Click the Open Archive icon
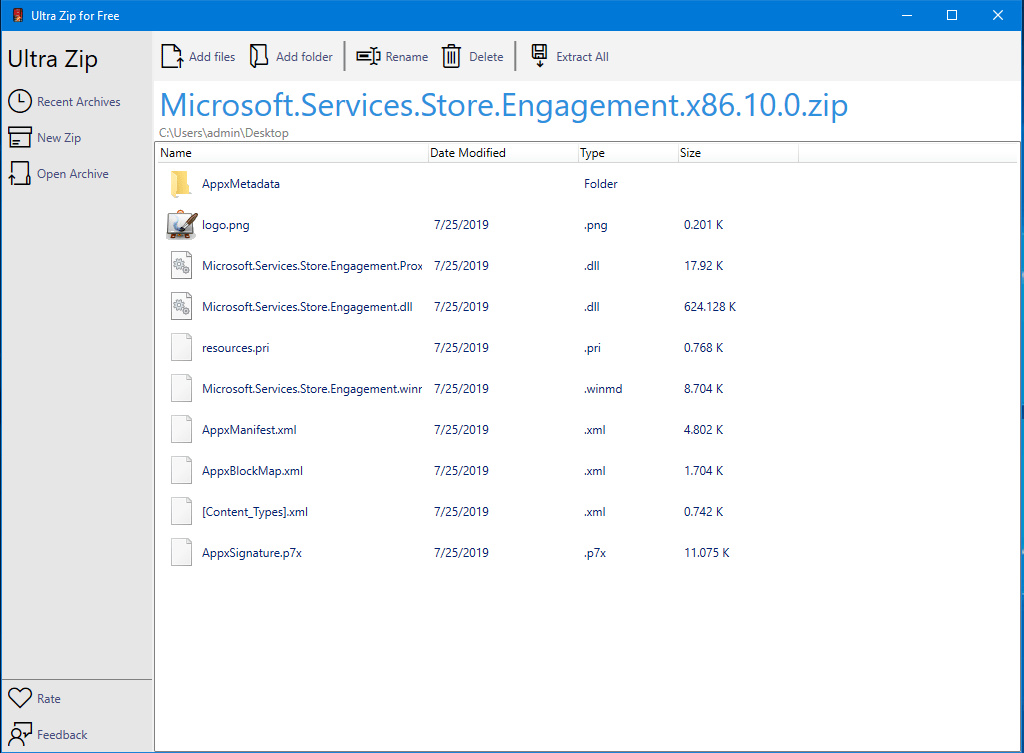 tap(20, 173)
